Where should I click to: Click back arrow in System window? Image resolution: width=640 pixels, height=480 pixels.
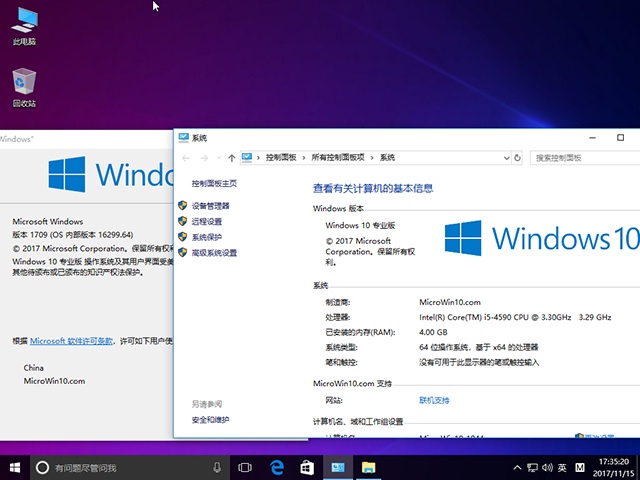(x=186, y=158)
